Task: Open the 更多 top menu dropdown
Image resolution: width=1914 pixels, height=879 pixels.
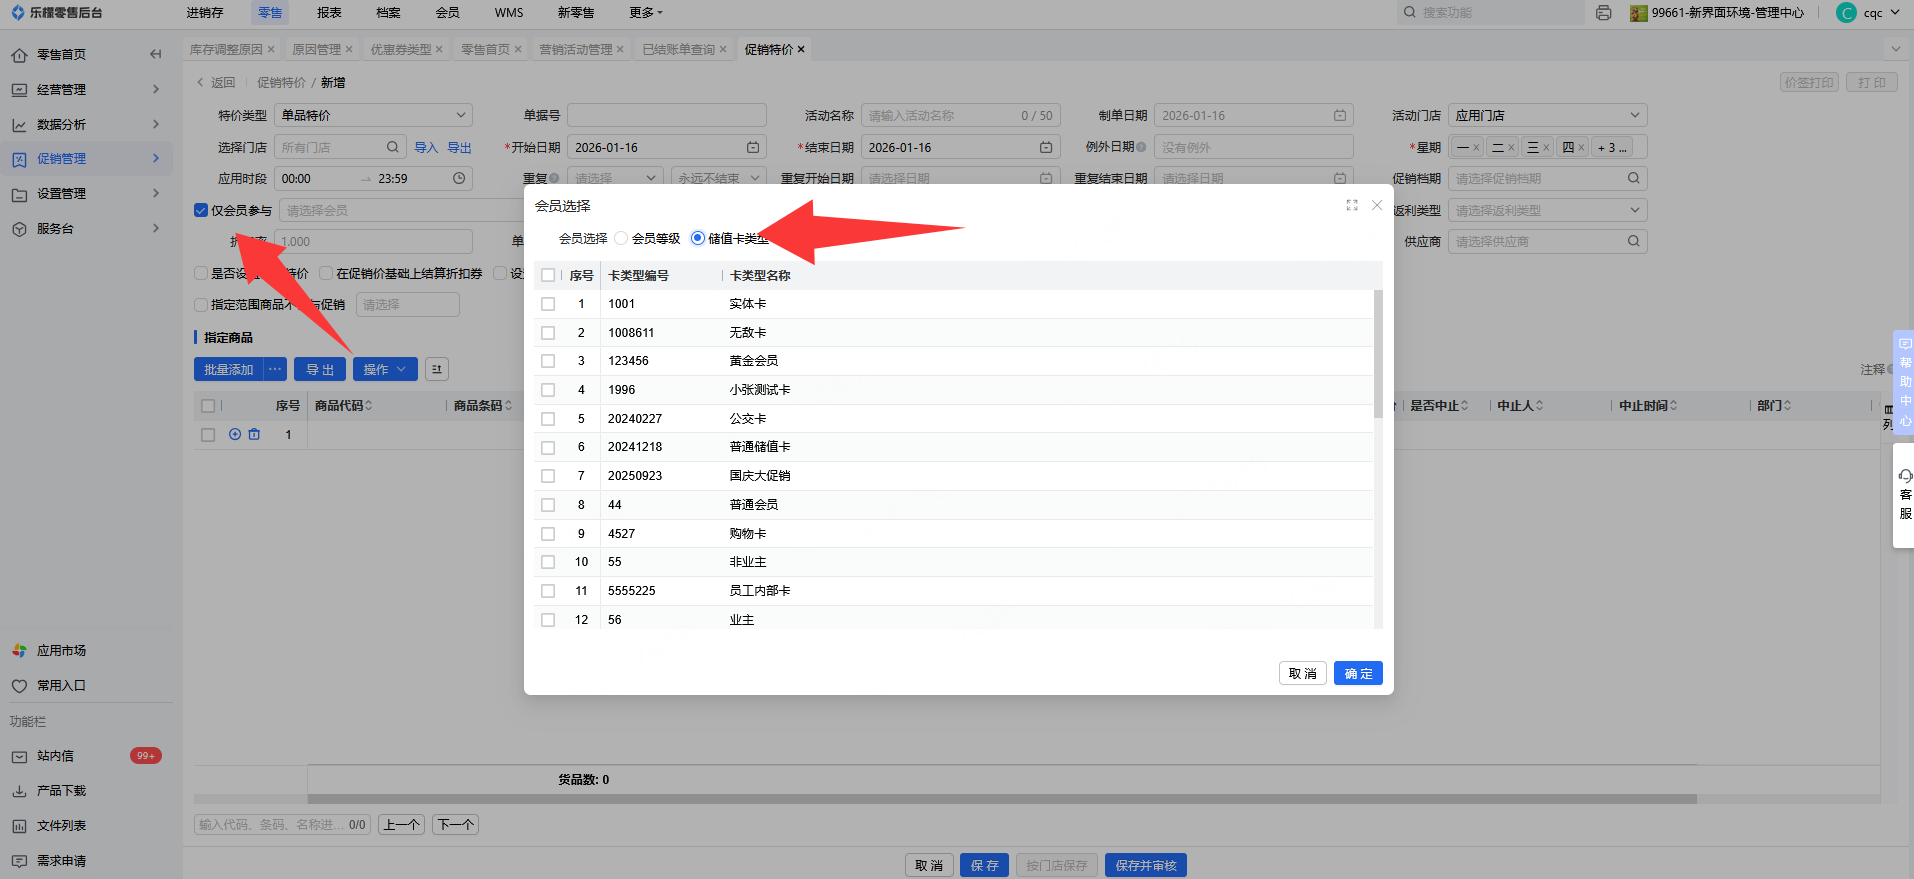Action: 646,13
